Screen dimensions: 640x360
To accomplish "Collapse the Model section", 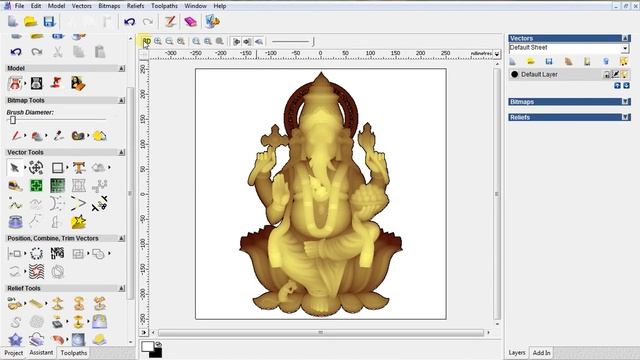I will 121,68.
